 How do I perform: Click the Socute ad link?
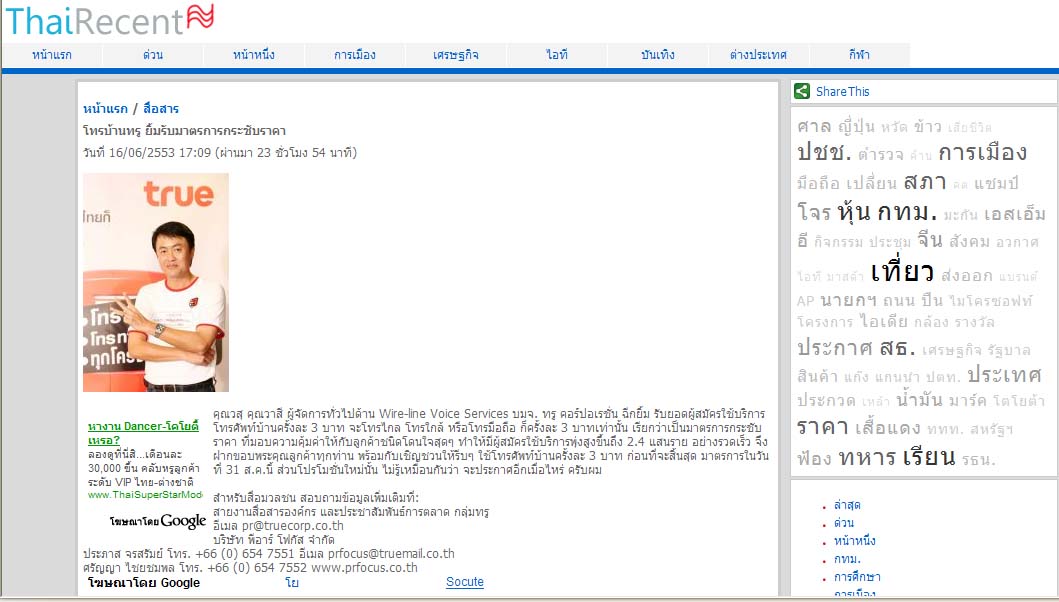465,582
